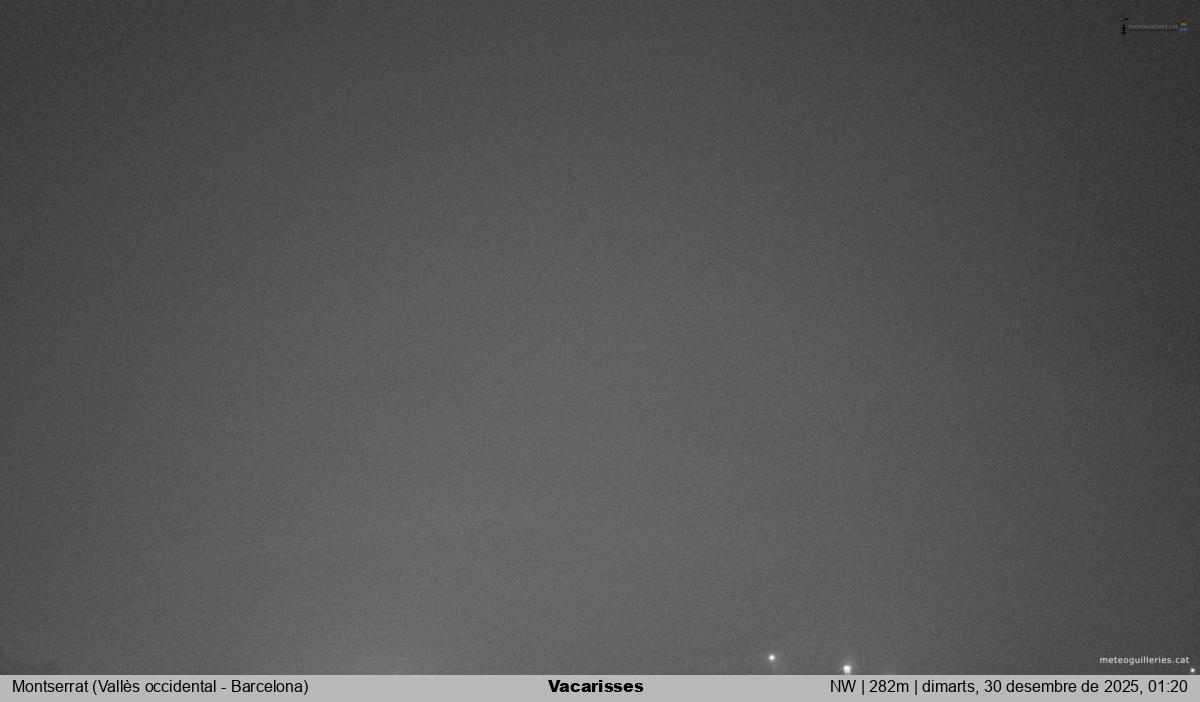Click the 01:20 timestamp
Screen dimensions: 1200x702
coord(1168,687)
